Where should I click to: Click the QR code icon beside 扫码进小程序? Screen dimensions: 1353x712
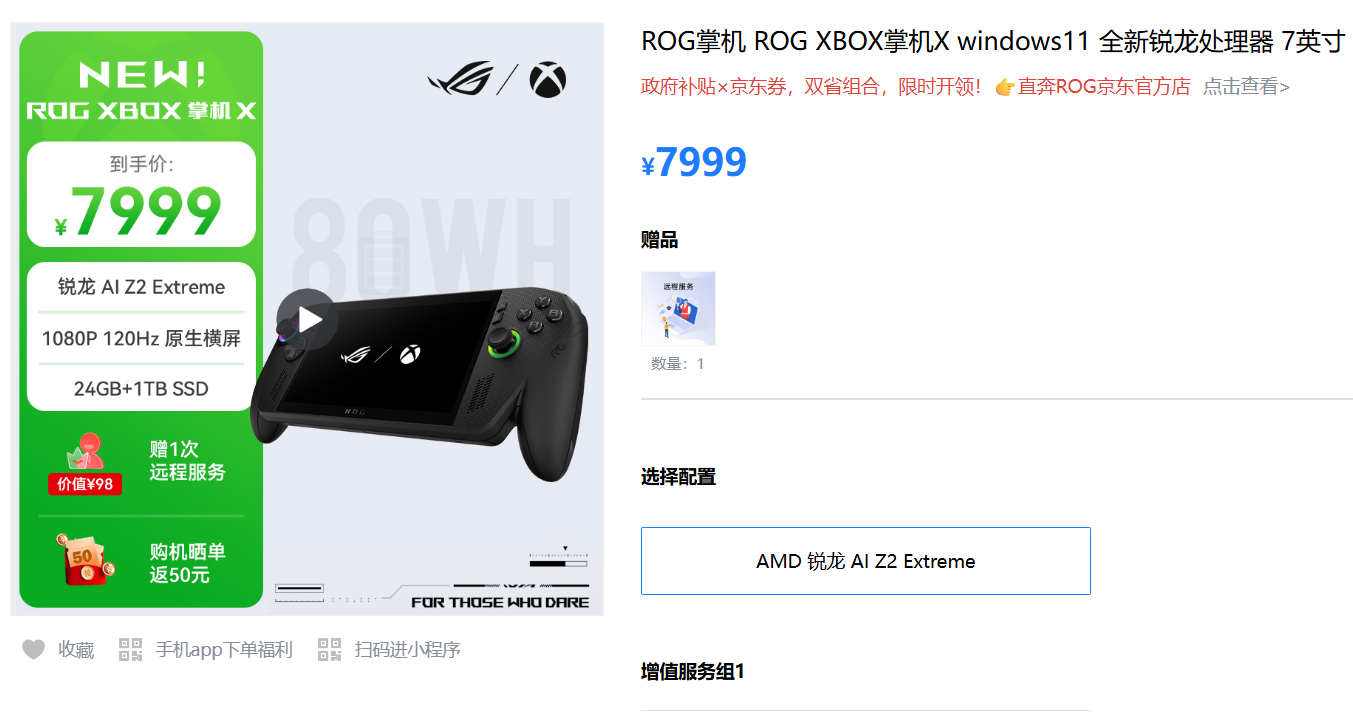(x=330, y=650)
